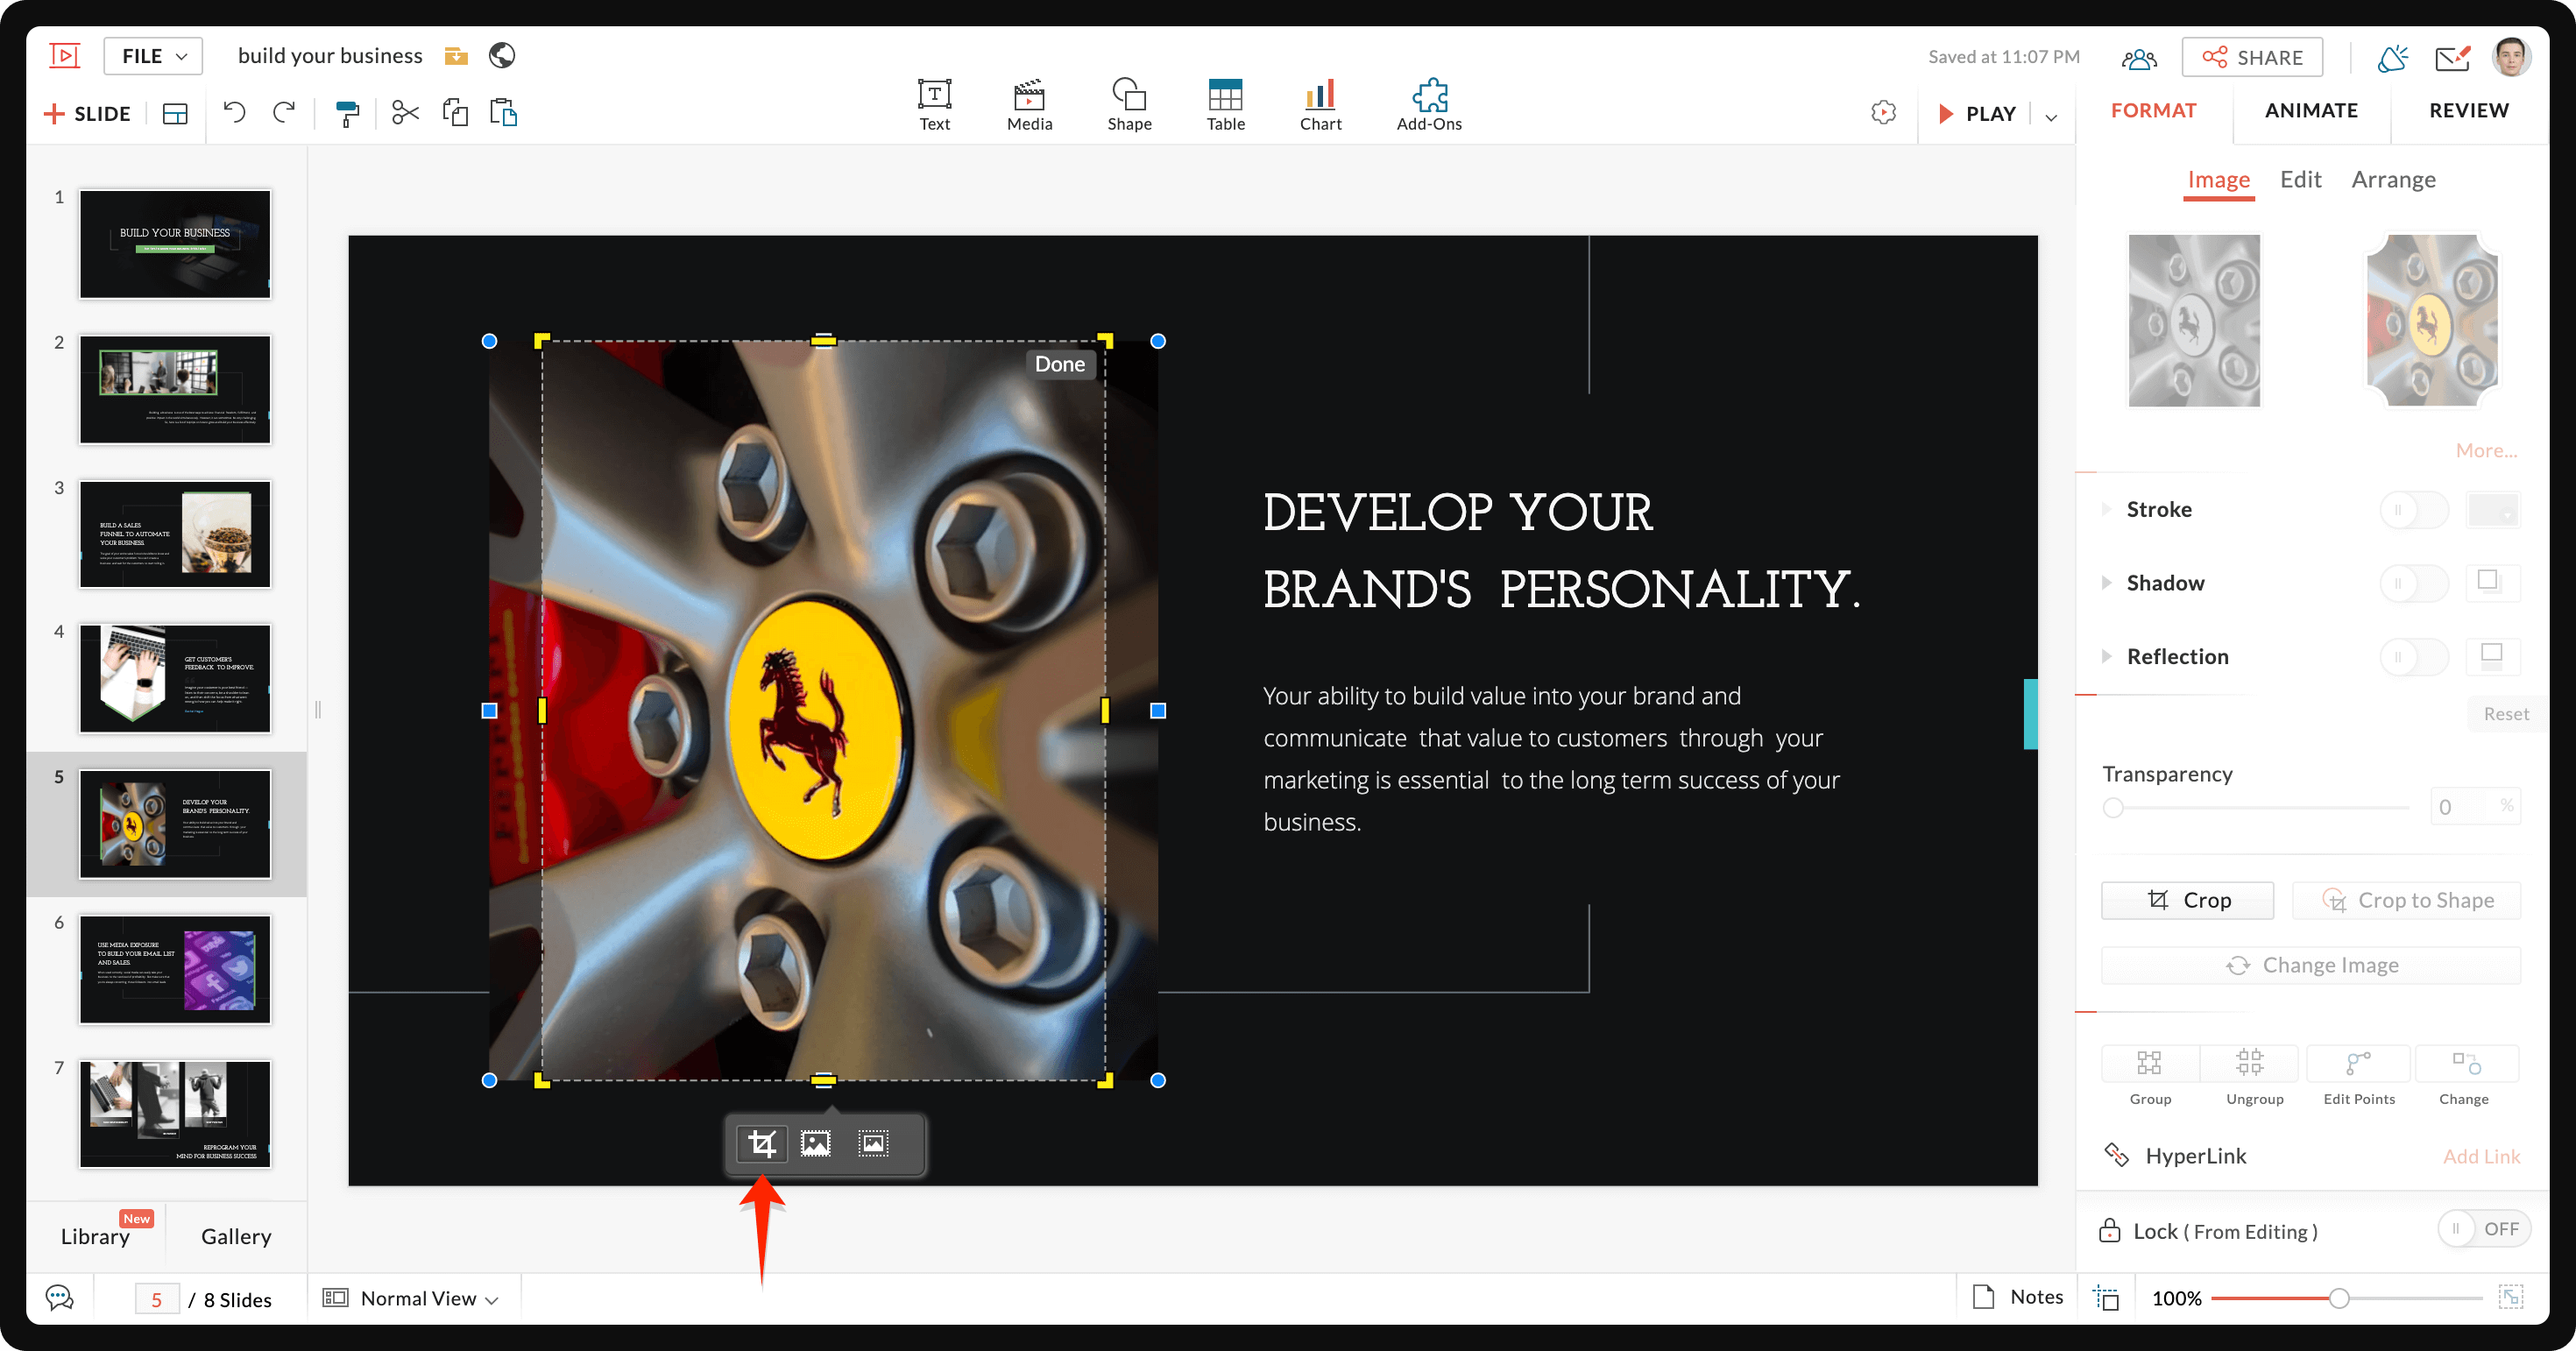Click the Add Link button
This screenshot has height=1351, width=2576.
click(2479, 1155)
